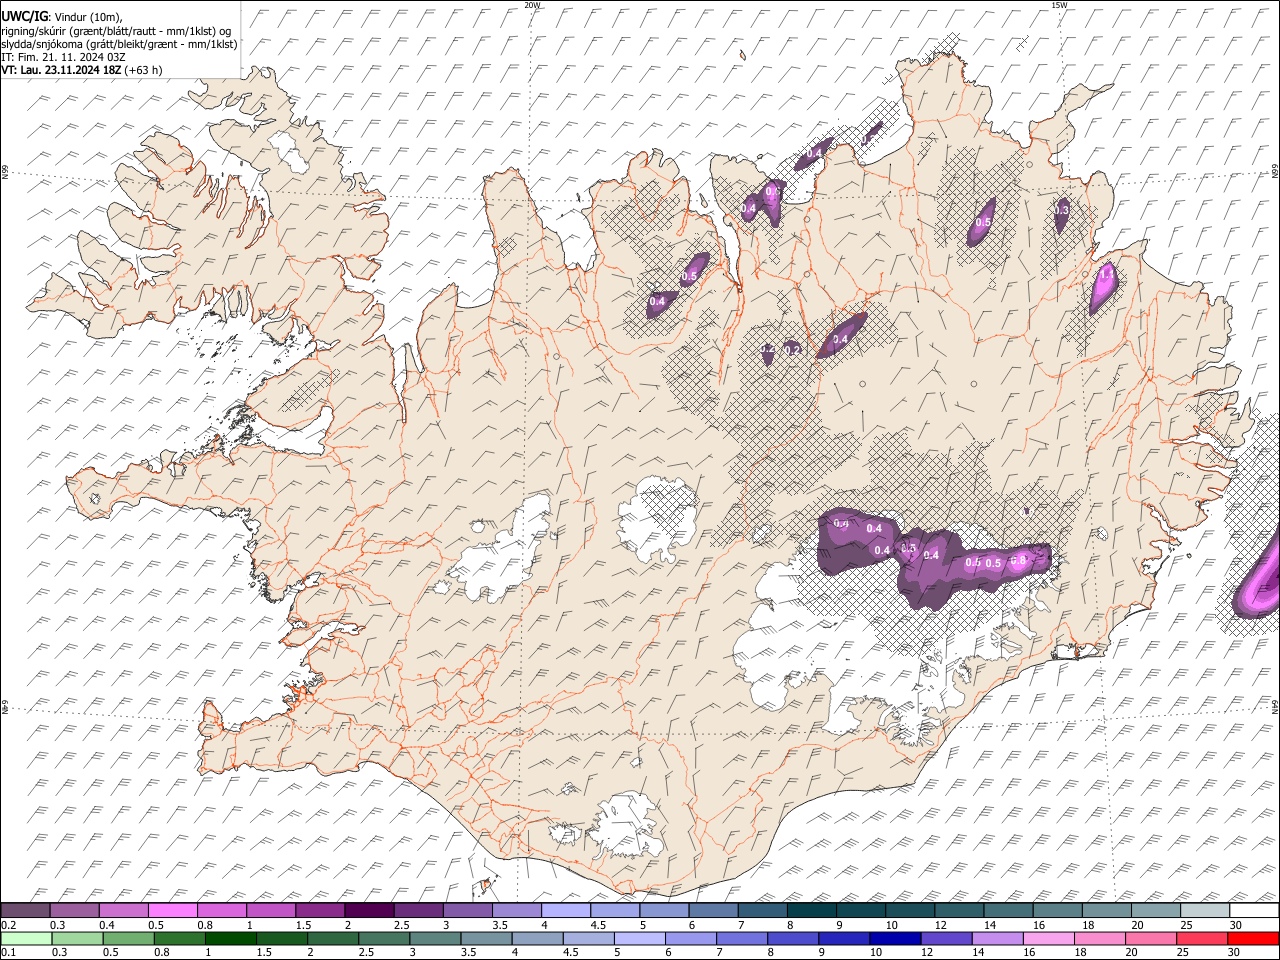Click the 'slydda/snjókoma' legend description line
Screen dimensions: 1280x960
coord(120,44)
